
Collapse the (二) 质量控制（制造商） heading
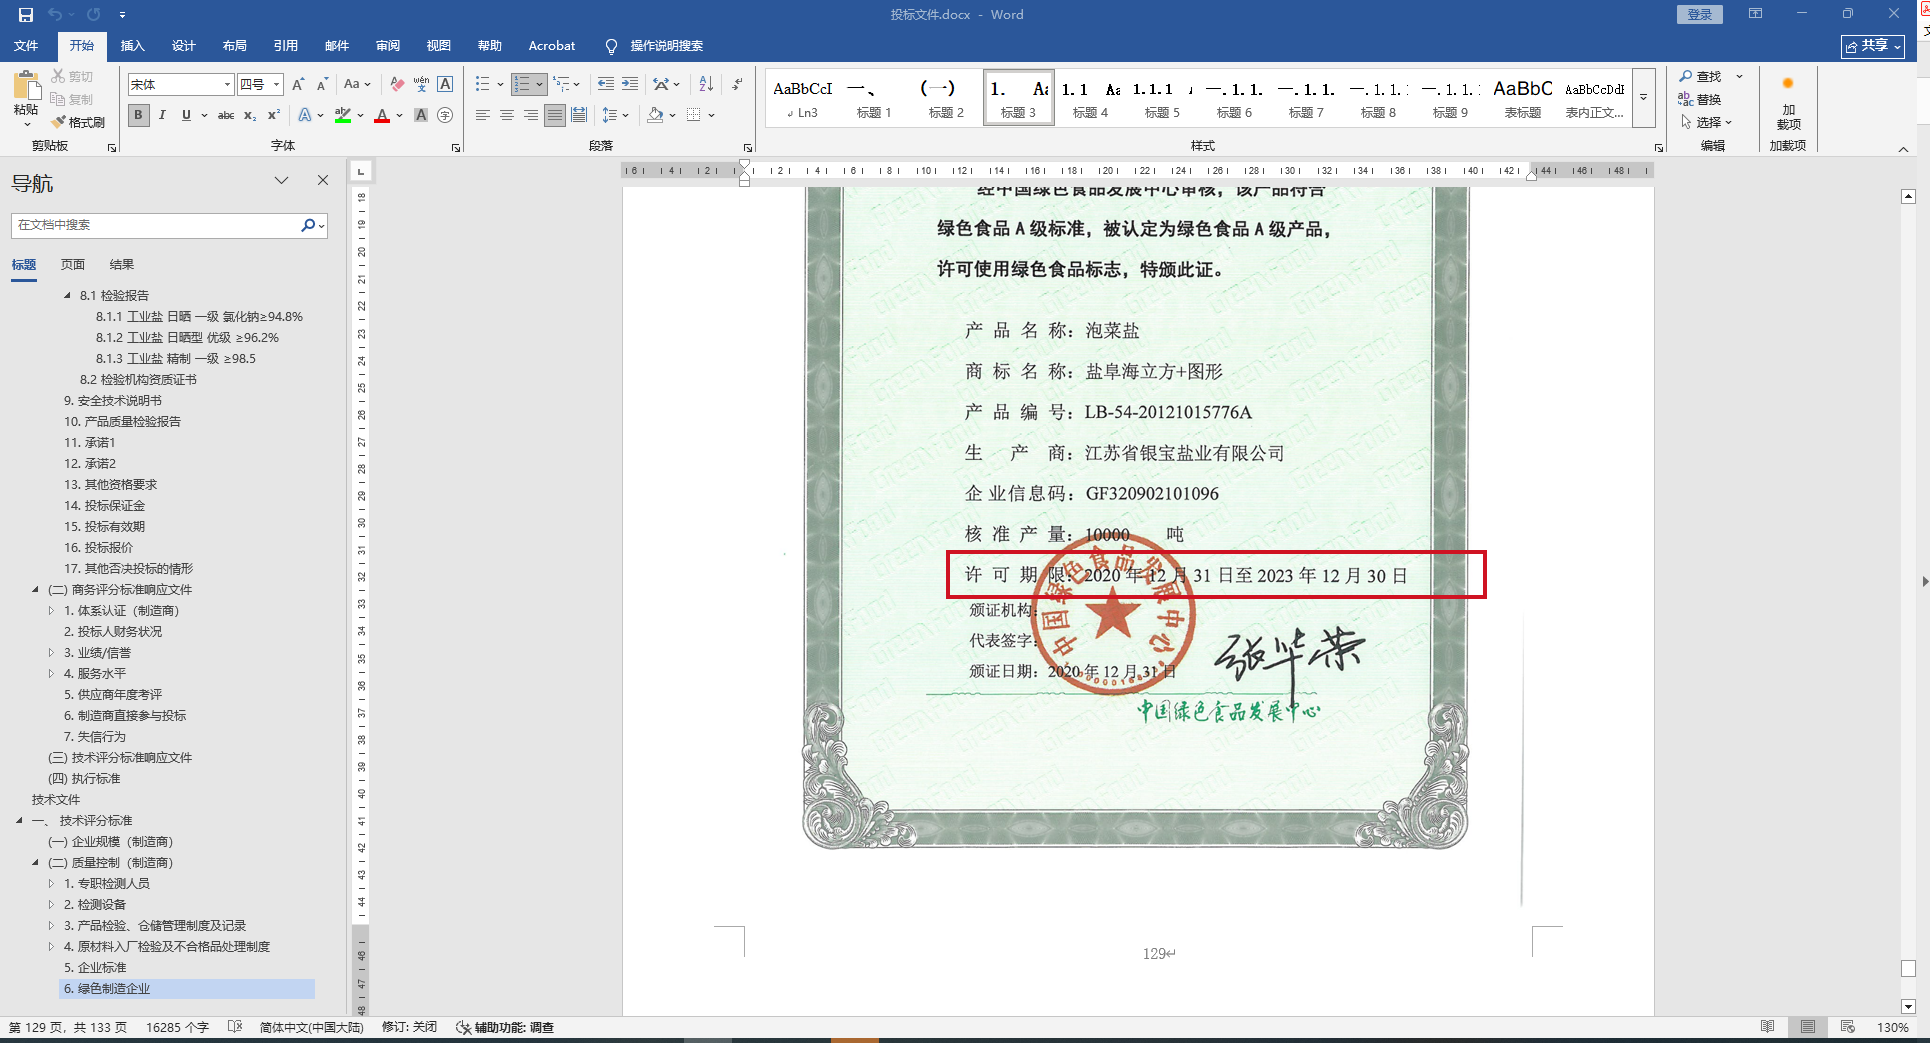coord(35,862)
